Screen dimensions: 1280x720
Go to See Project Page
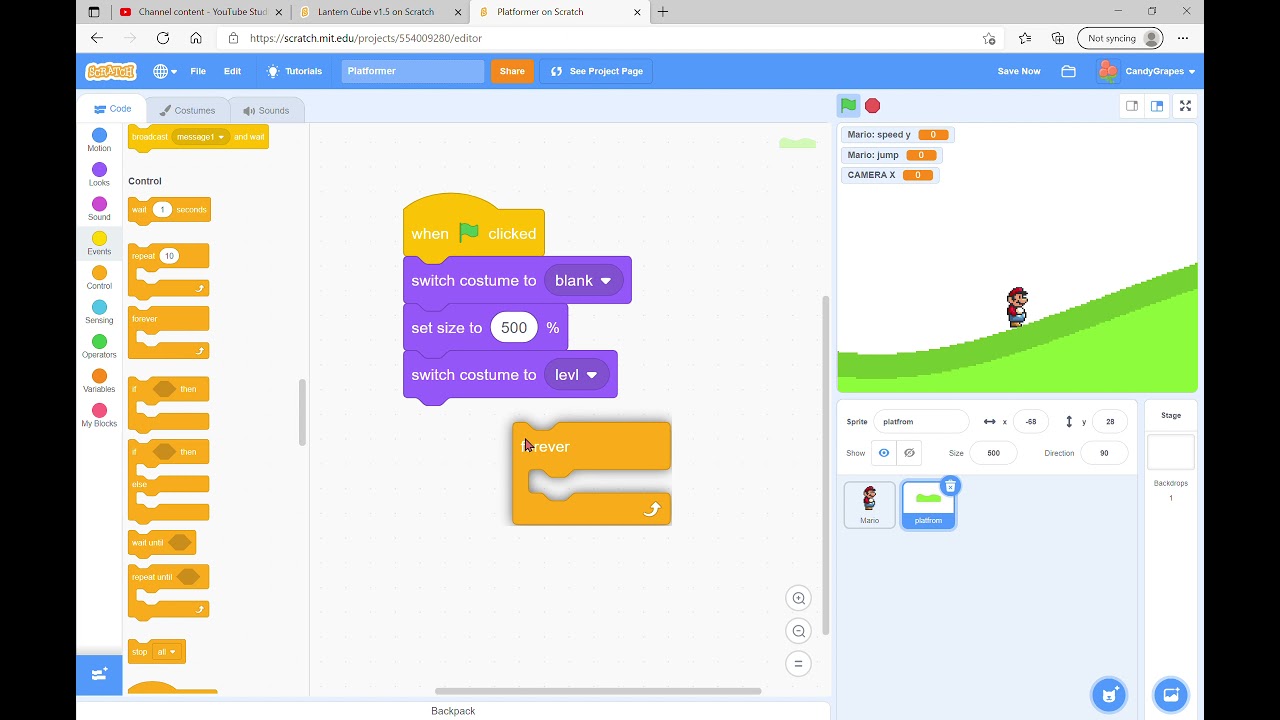click(596, 71)
